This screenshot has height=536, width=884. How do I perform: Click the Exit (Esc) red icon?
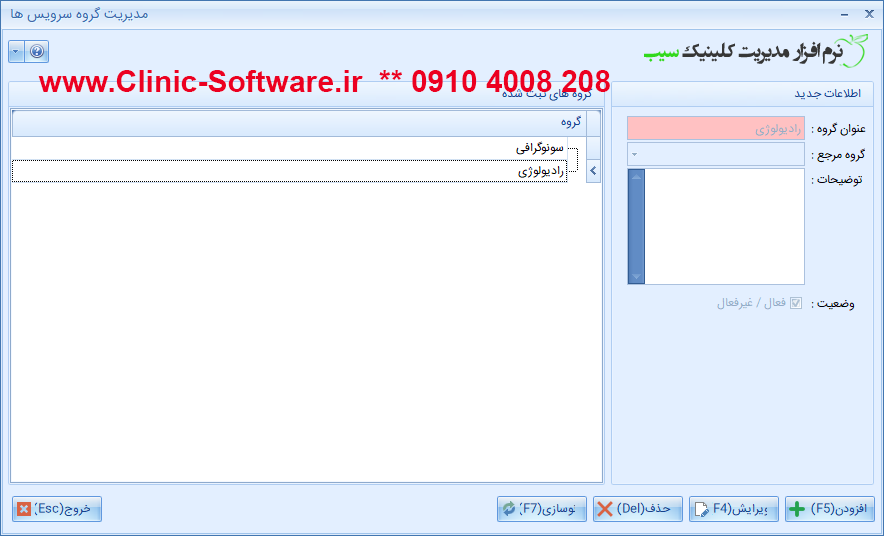24,509
